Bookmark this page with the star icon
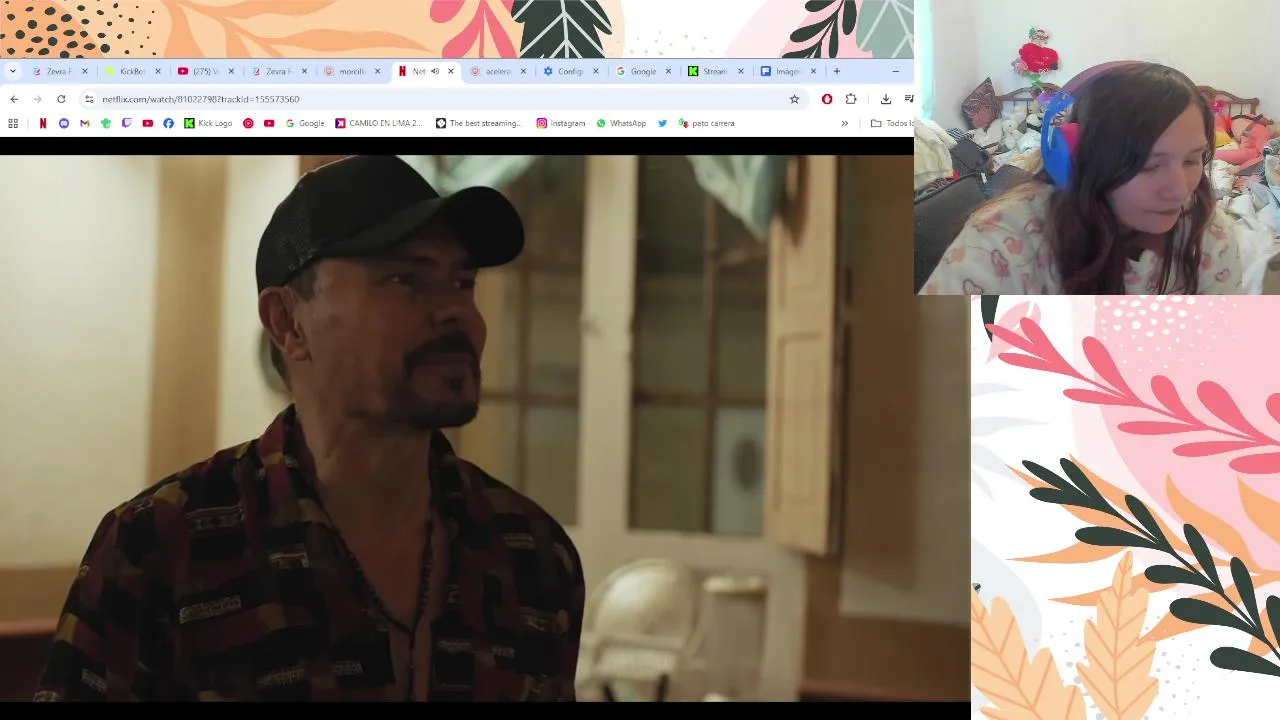This screenshot has height=720, width=1280. pos(794,99)
